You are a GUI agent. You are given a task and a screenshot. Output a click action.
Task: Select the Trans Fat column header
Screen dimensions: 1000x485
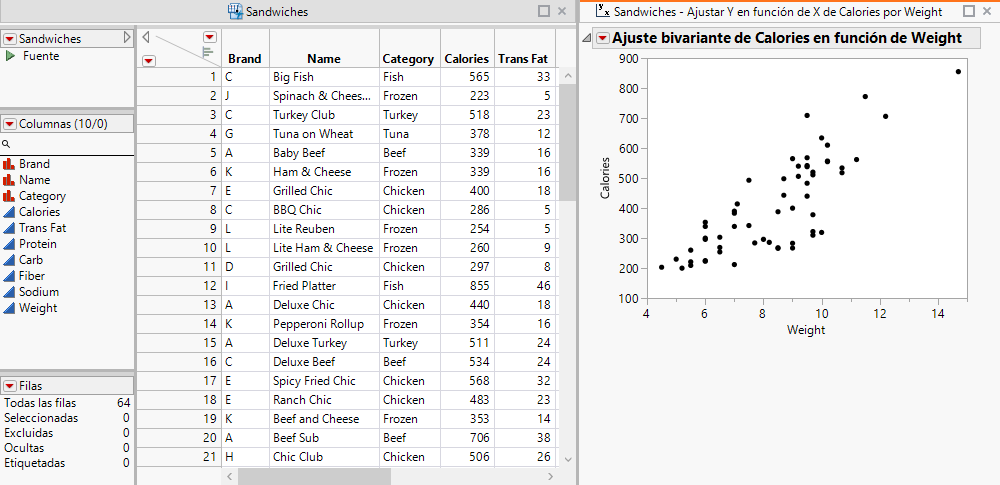click(523, 59)
